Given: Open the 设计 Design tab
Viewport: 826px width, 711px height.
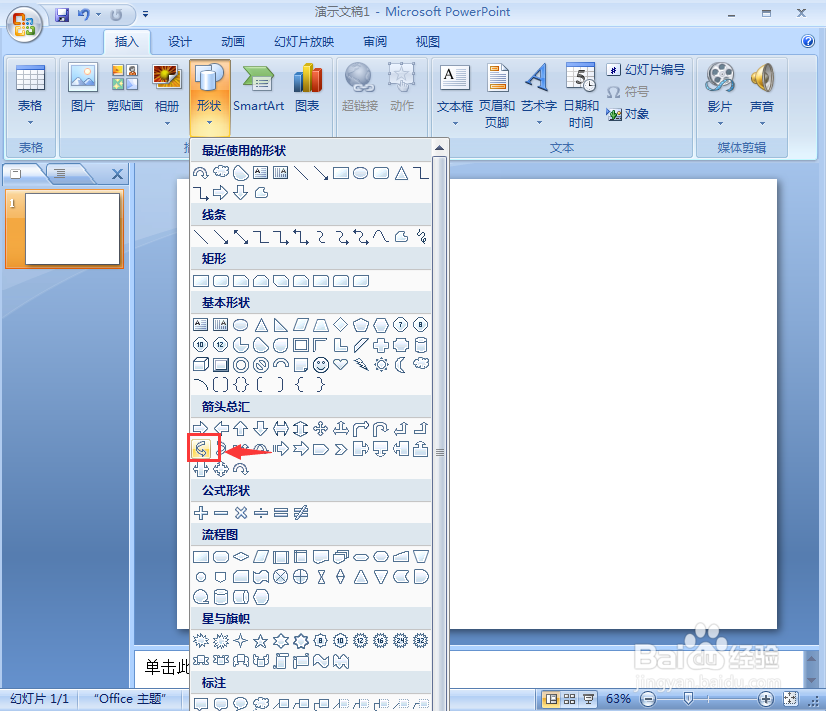Looking at the screenshot, I should [180, 42].
